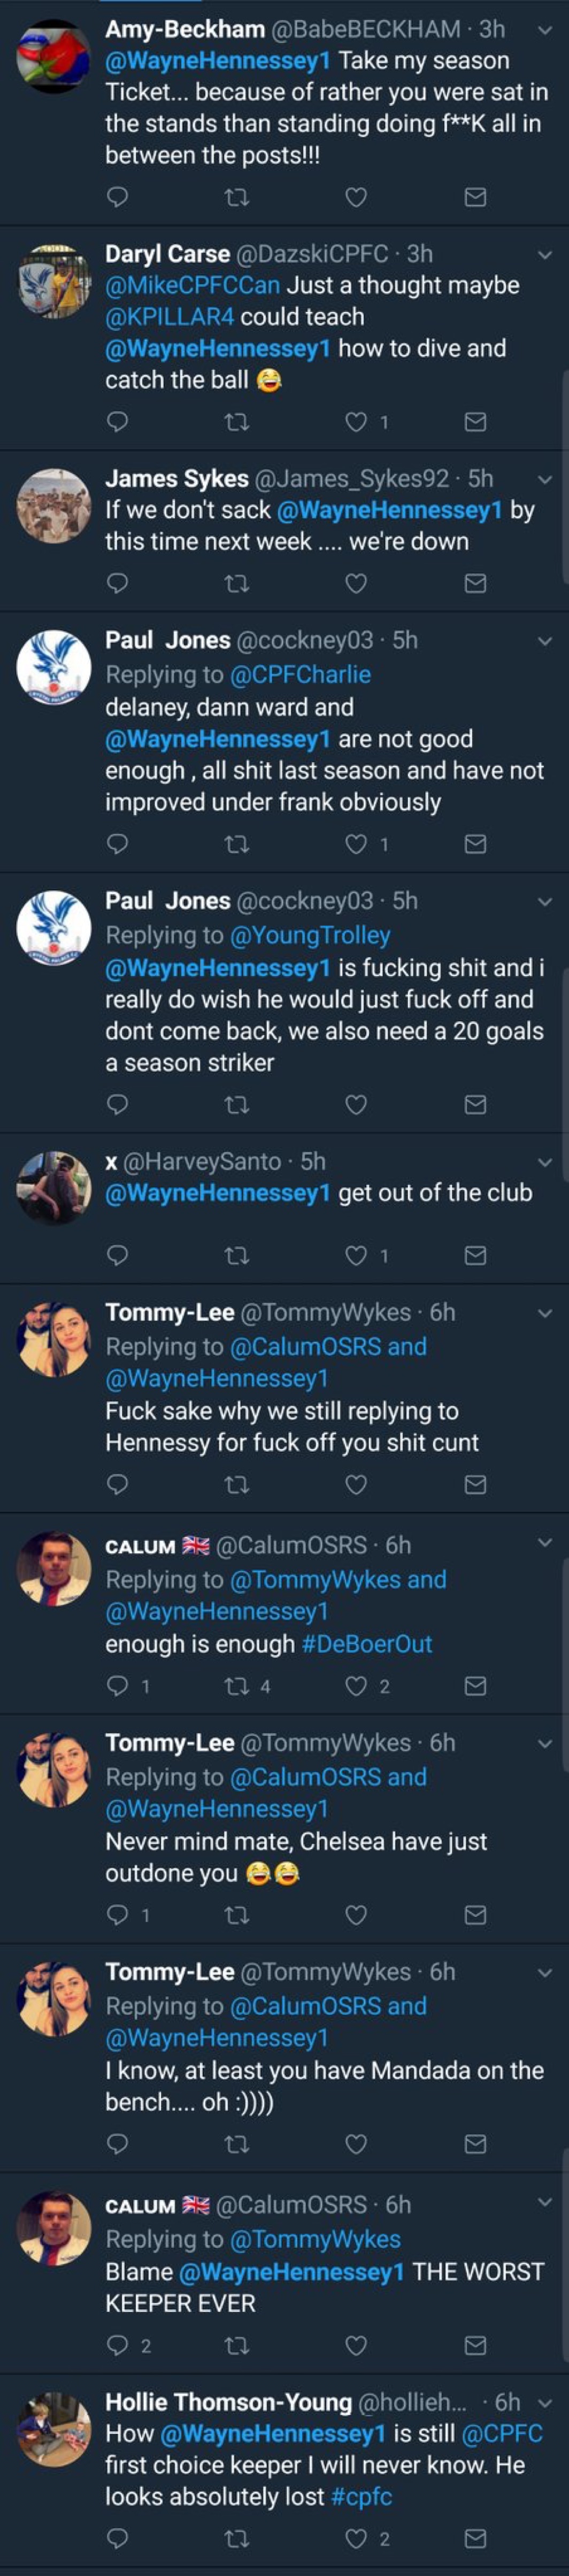
Task: Visit the @KPILLAR4 profile mention
Action: [170, 317]
